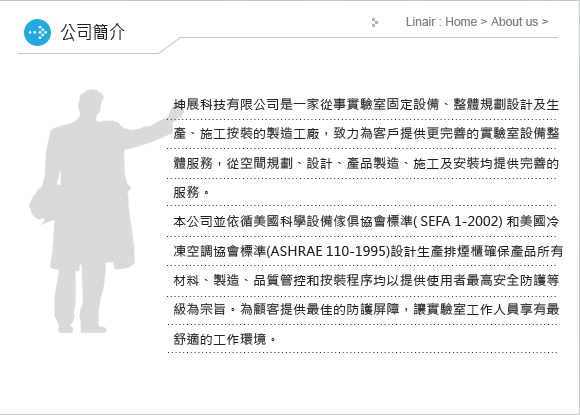Click the ASHRAE 110-1995 standard text

point(328,252)
